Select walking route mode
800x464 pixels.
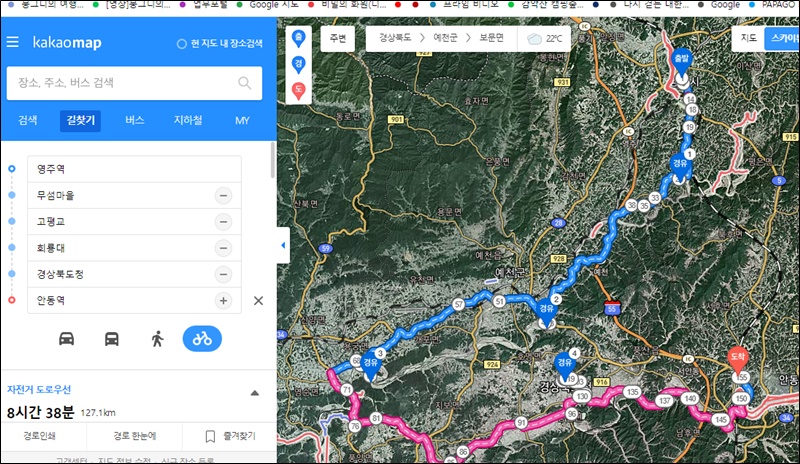(157, 339)
